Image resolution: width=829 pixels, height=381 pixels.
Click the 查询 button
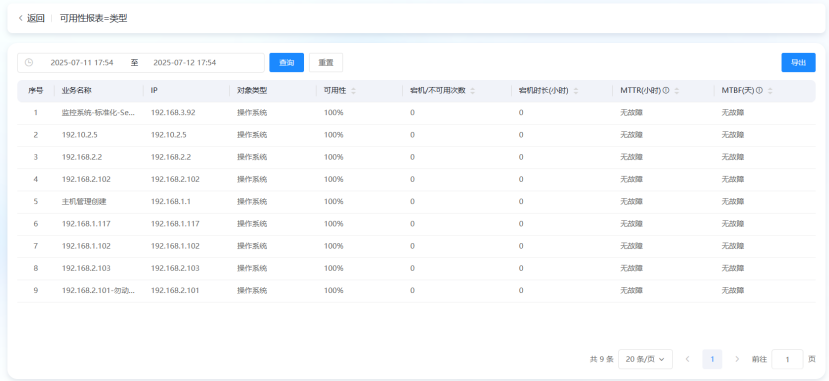[x=287, y=62]
